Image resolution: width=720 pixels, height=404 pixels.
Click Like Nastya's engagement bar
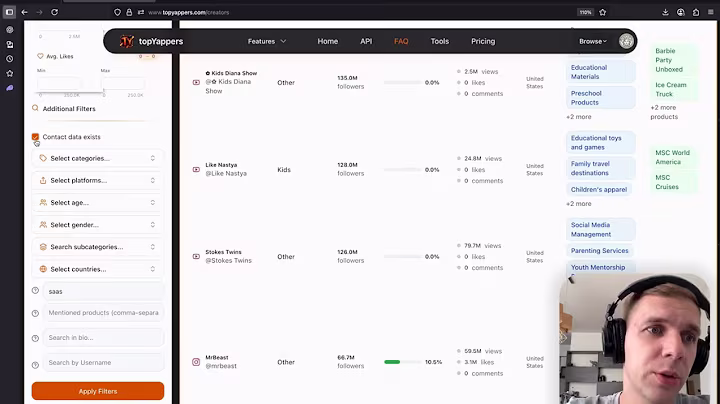coord(402,170)
